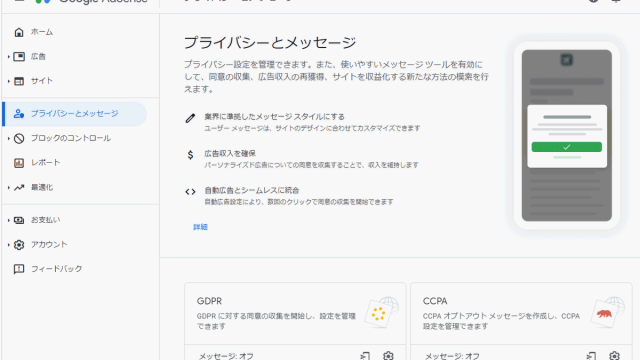Click the Home icon in the sidebar
The image size is (640, 360).
tap(19, 32)
